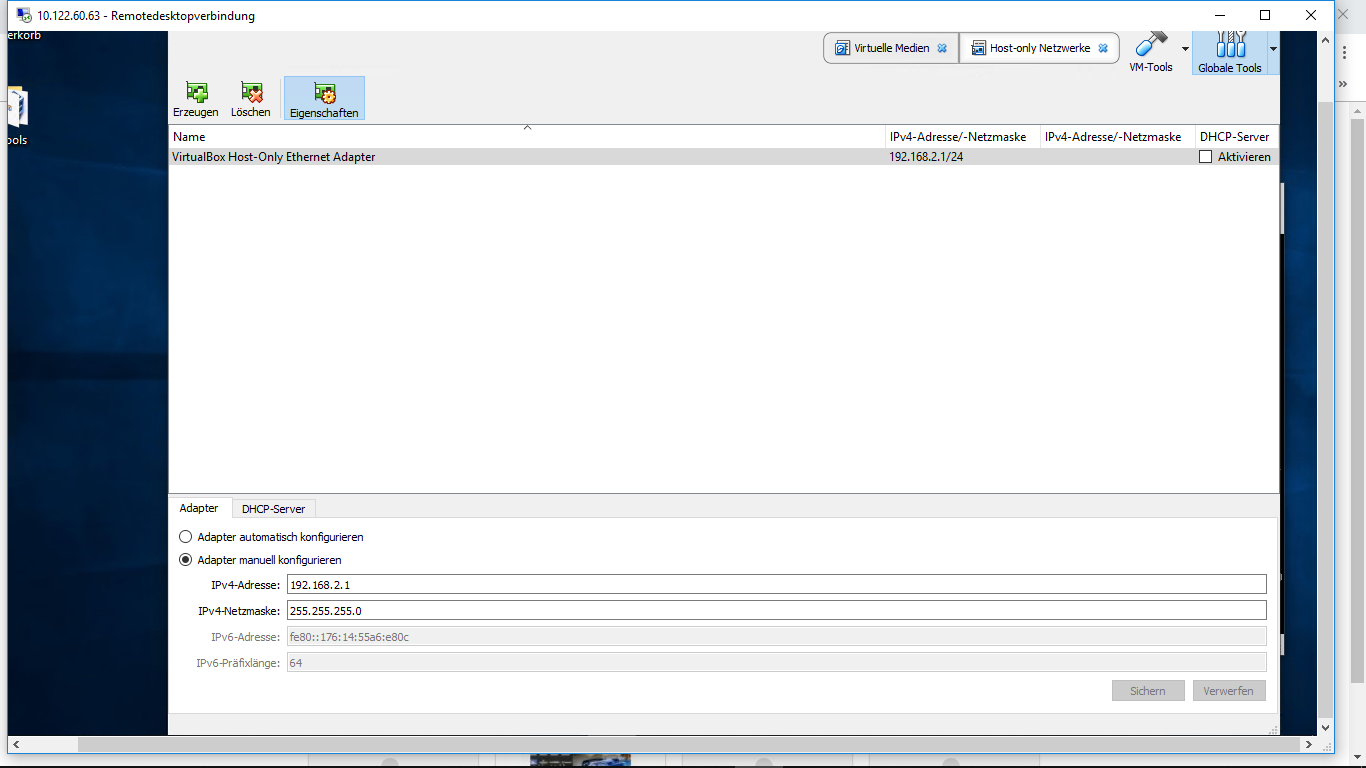The width and height of the screenshot is (1366, 768).
Task: Switch to the Adapter tab
Action: (199, 508)
